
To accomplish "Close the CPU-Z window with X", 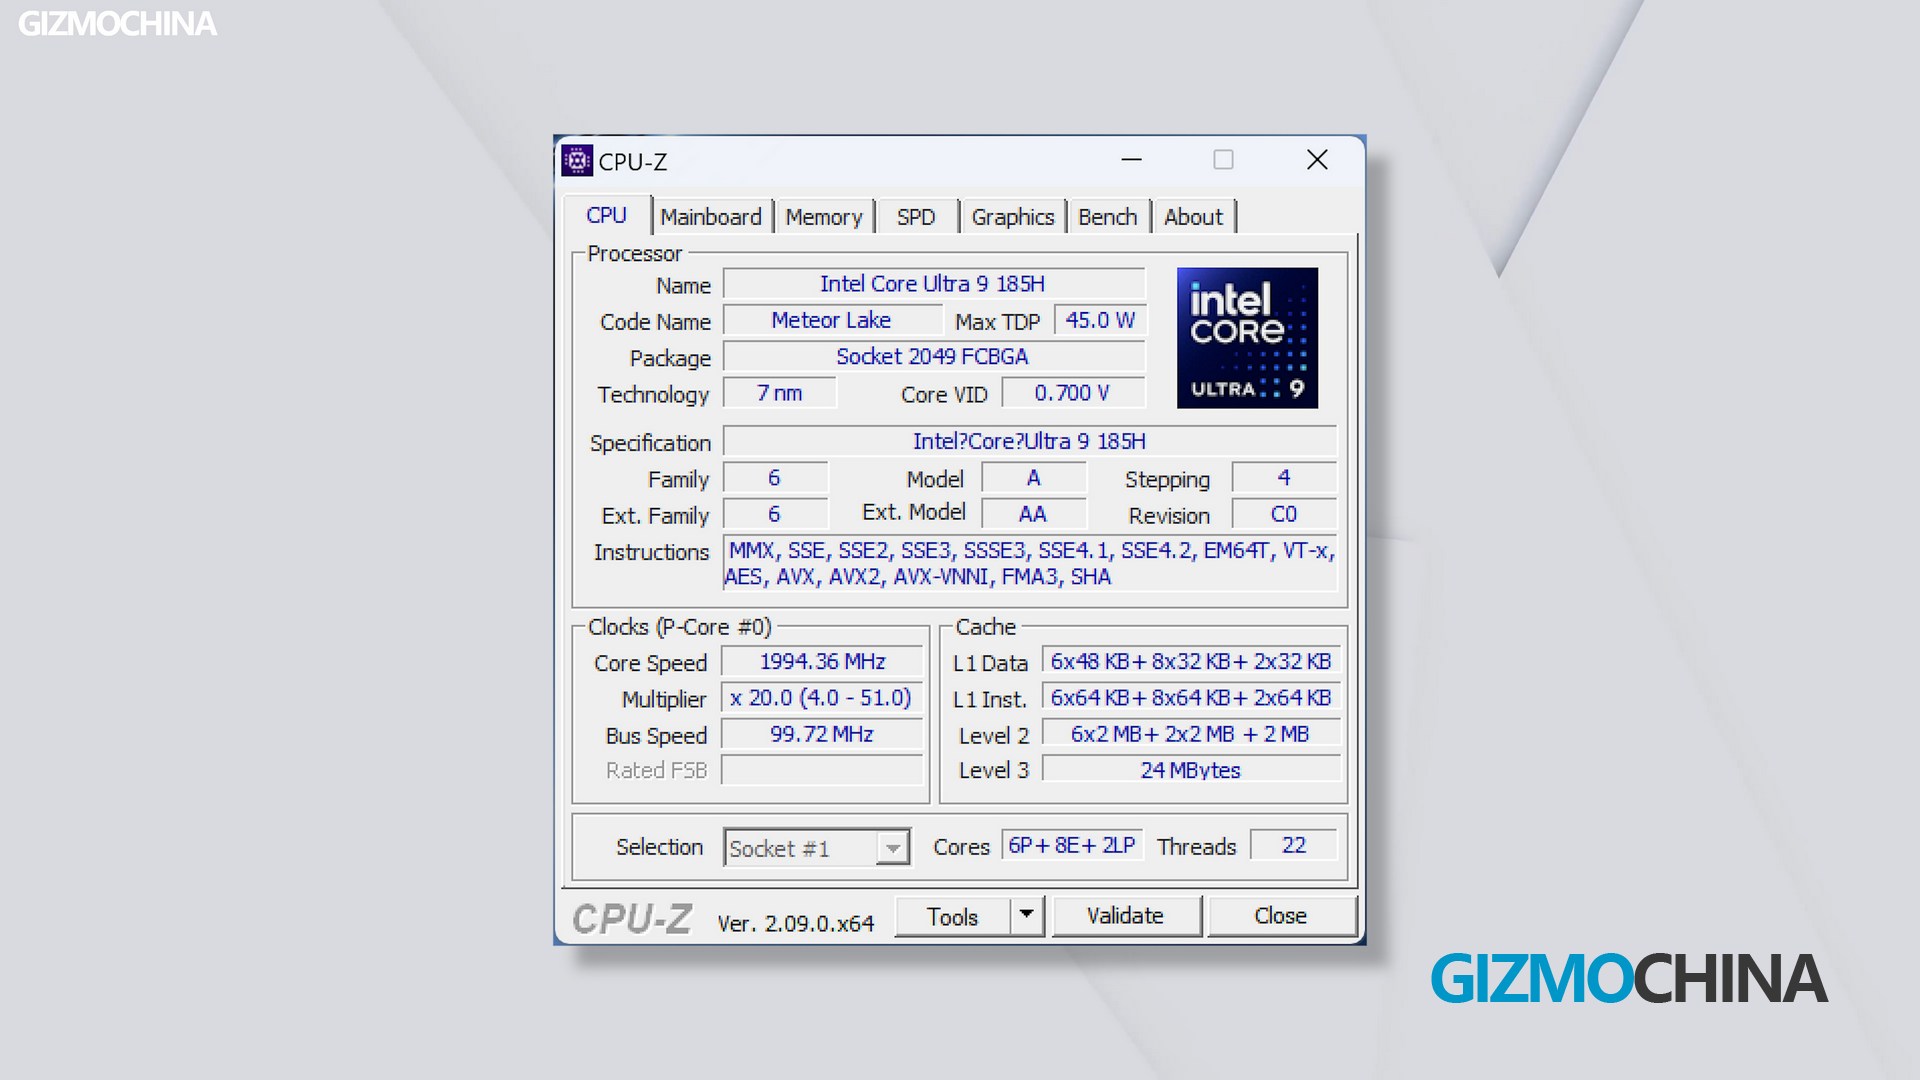I will click(x=1317, y=160).
